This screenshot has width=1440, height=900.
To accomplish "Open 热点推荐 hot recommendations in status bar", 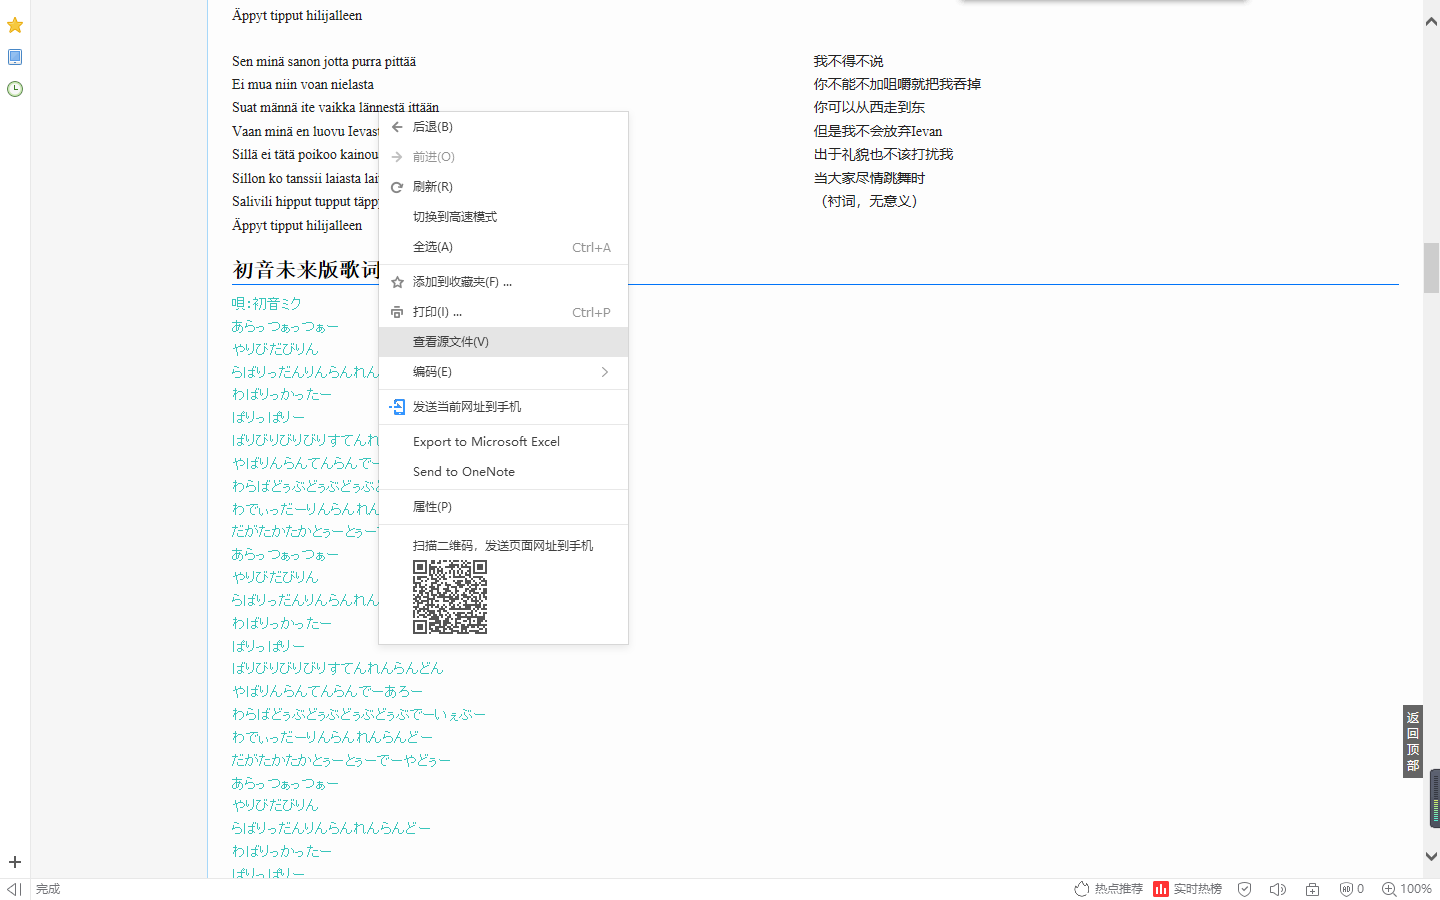I will coord(1108,889).
